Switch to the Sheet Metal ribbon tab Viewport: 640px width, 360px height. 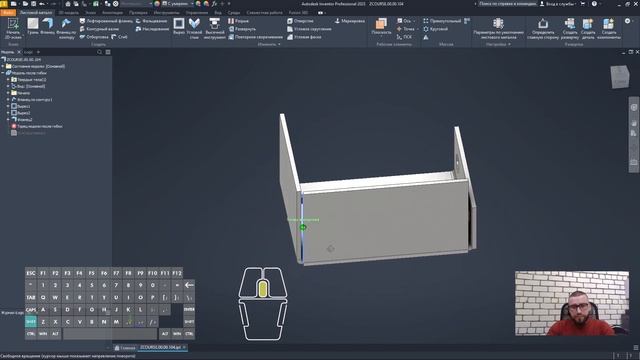36,13
